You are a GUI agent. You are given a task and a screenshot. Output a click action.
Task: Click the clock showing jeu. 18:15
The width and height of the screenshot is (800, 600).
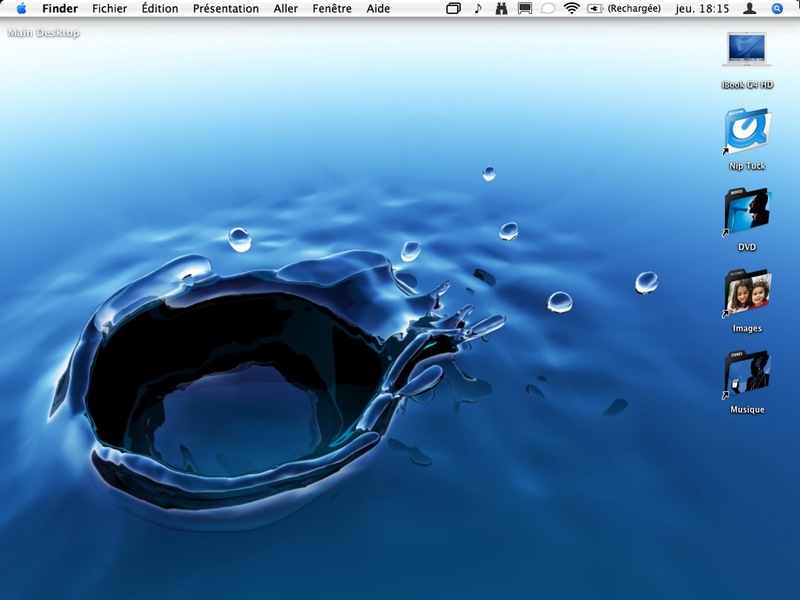[x=702, y=9]
